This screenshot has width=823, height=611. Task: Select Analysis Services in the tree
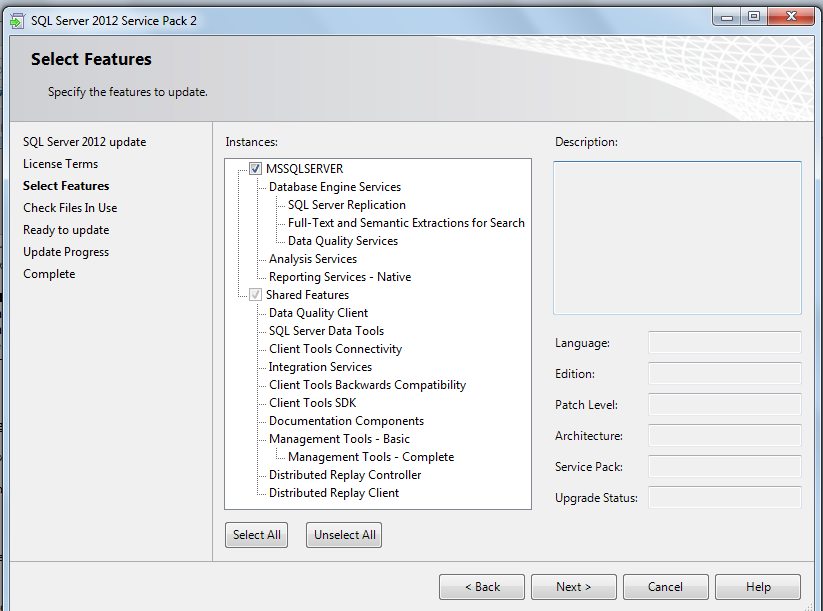(313, 259)
